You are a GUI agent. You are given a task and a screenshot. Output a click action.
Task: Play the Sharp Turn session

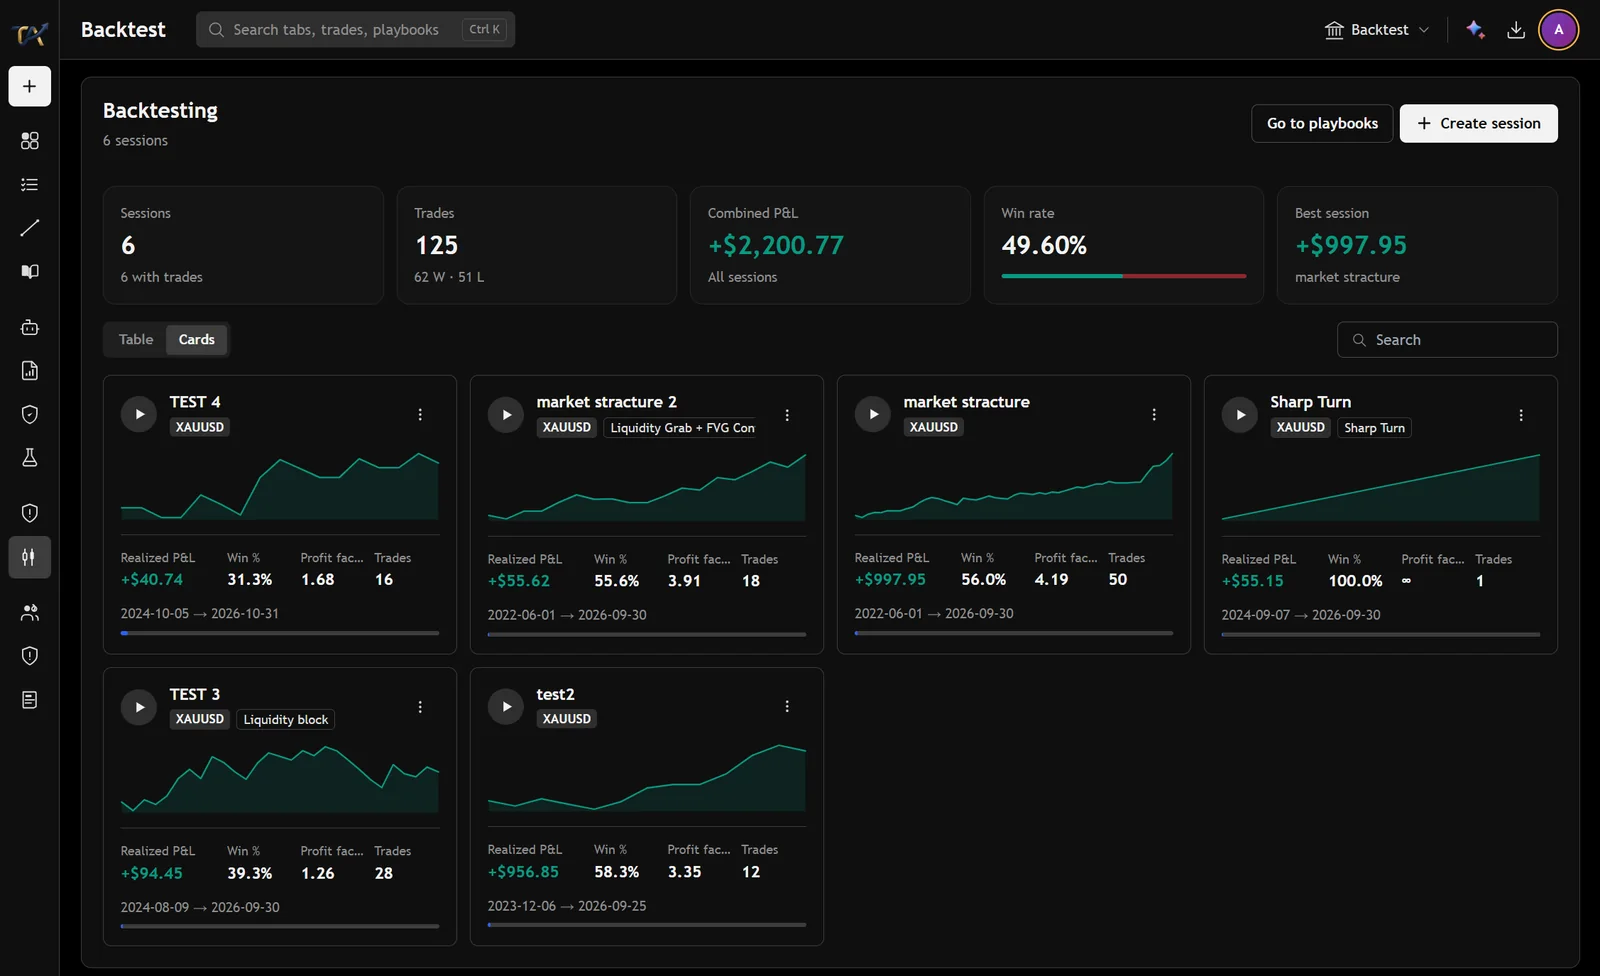[1240, 414]
